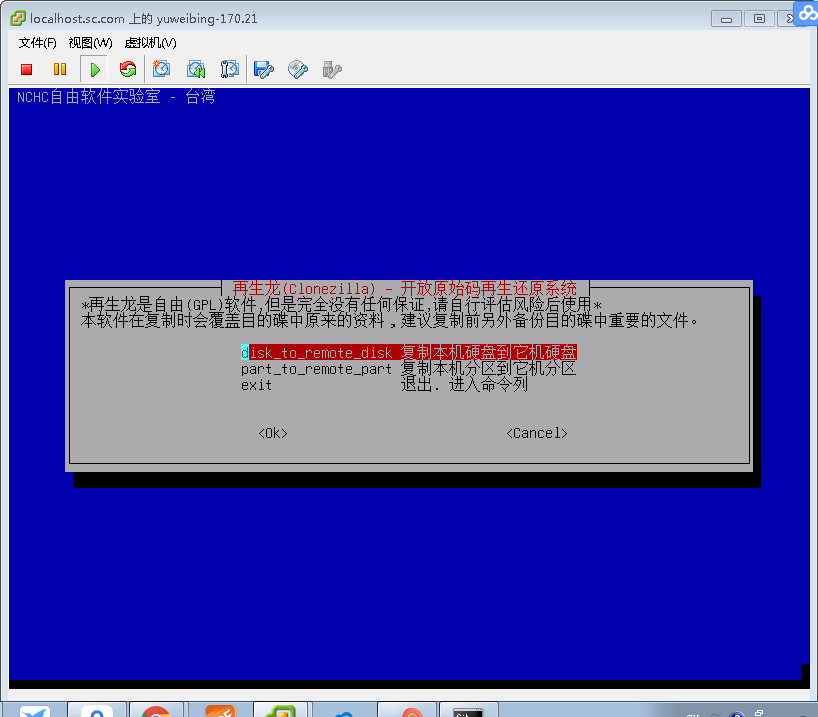Screen dimensions: 818x717
Task: Select the disk_to_remote_disk option
Action: (x=408, y=353)
